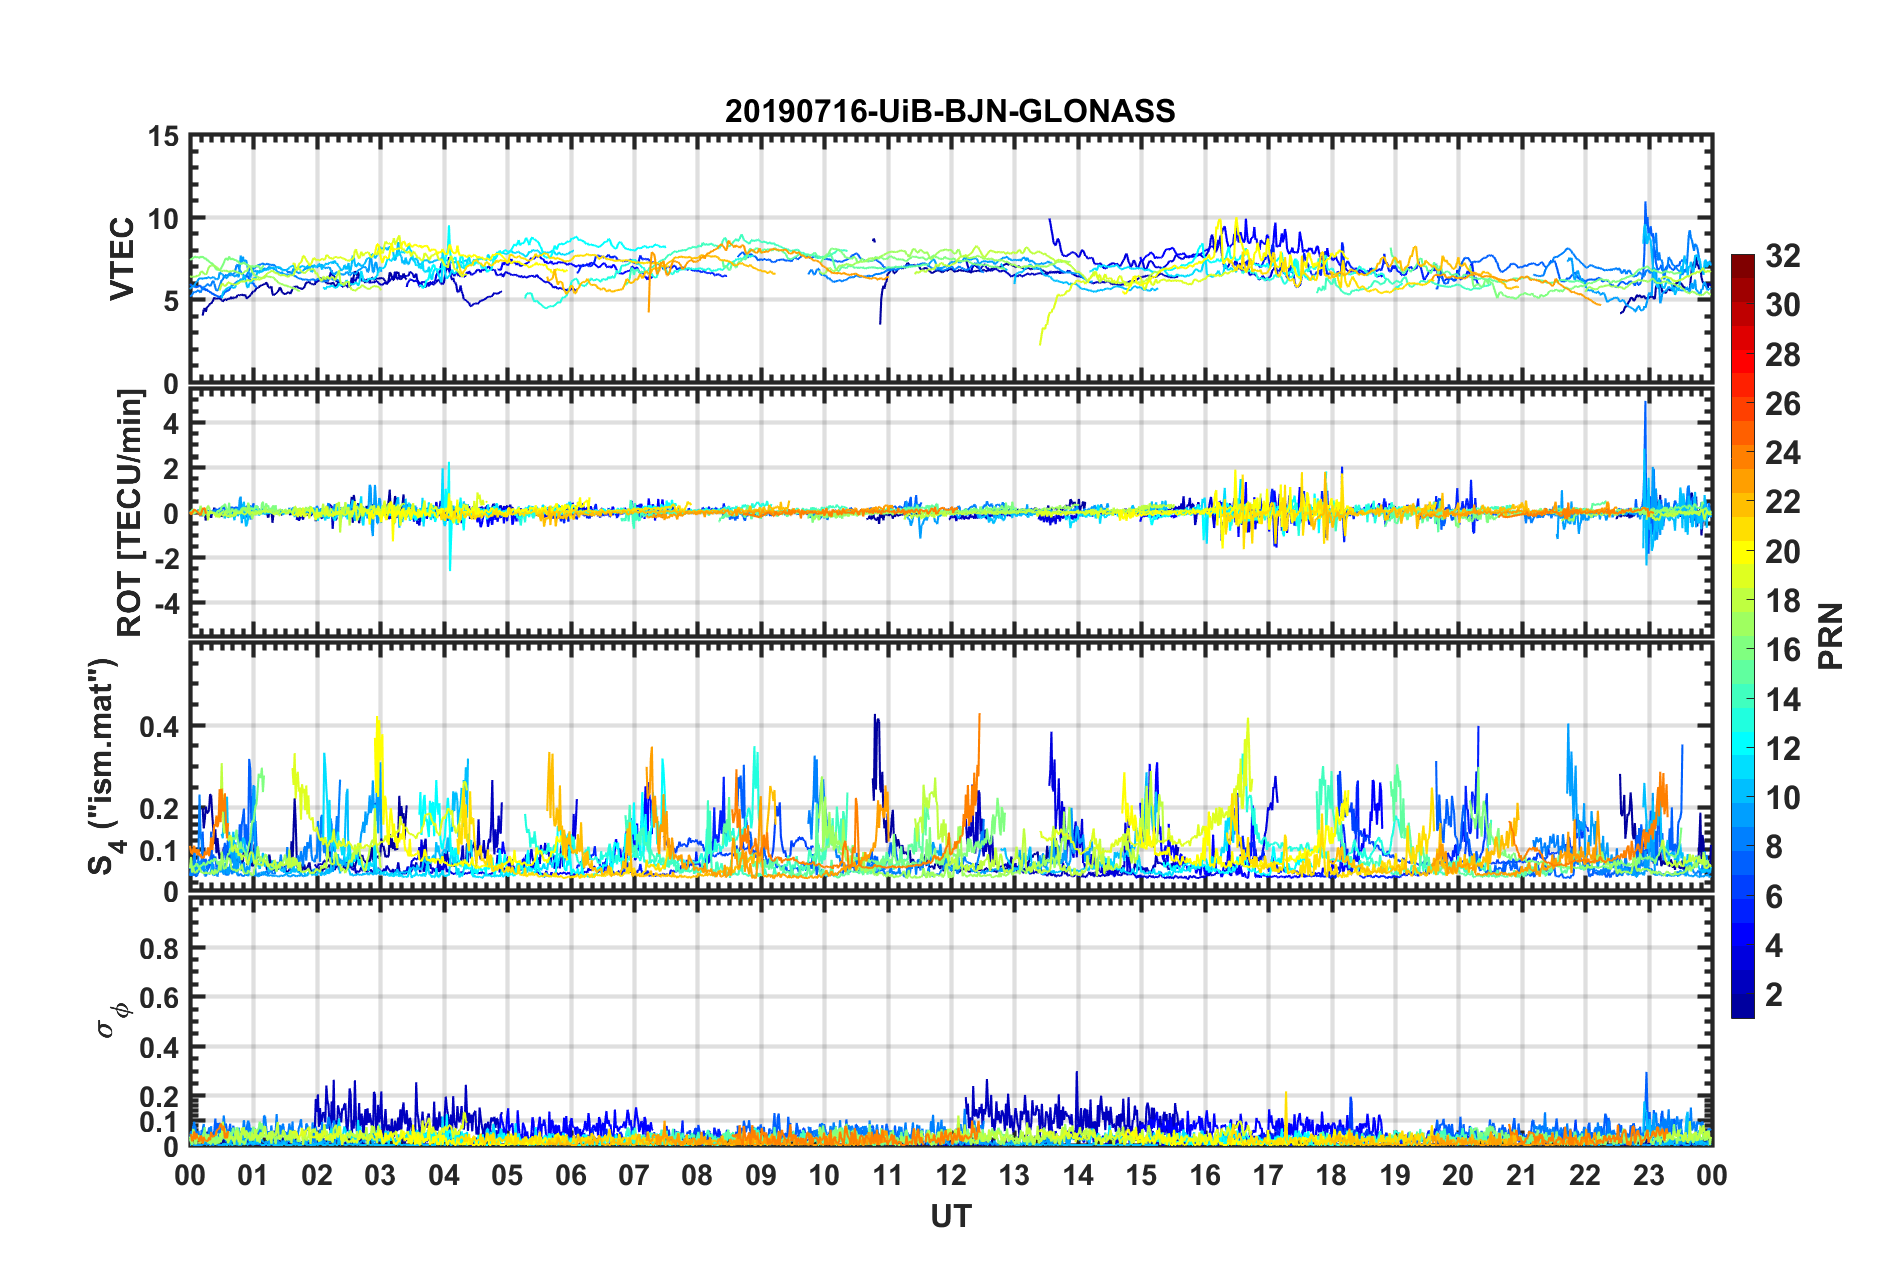
Task: Click the PRN colorbar dark red top
Action: point(1742,261)
